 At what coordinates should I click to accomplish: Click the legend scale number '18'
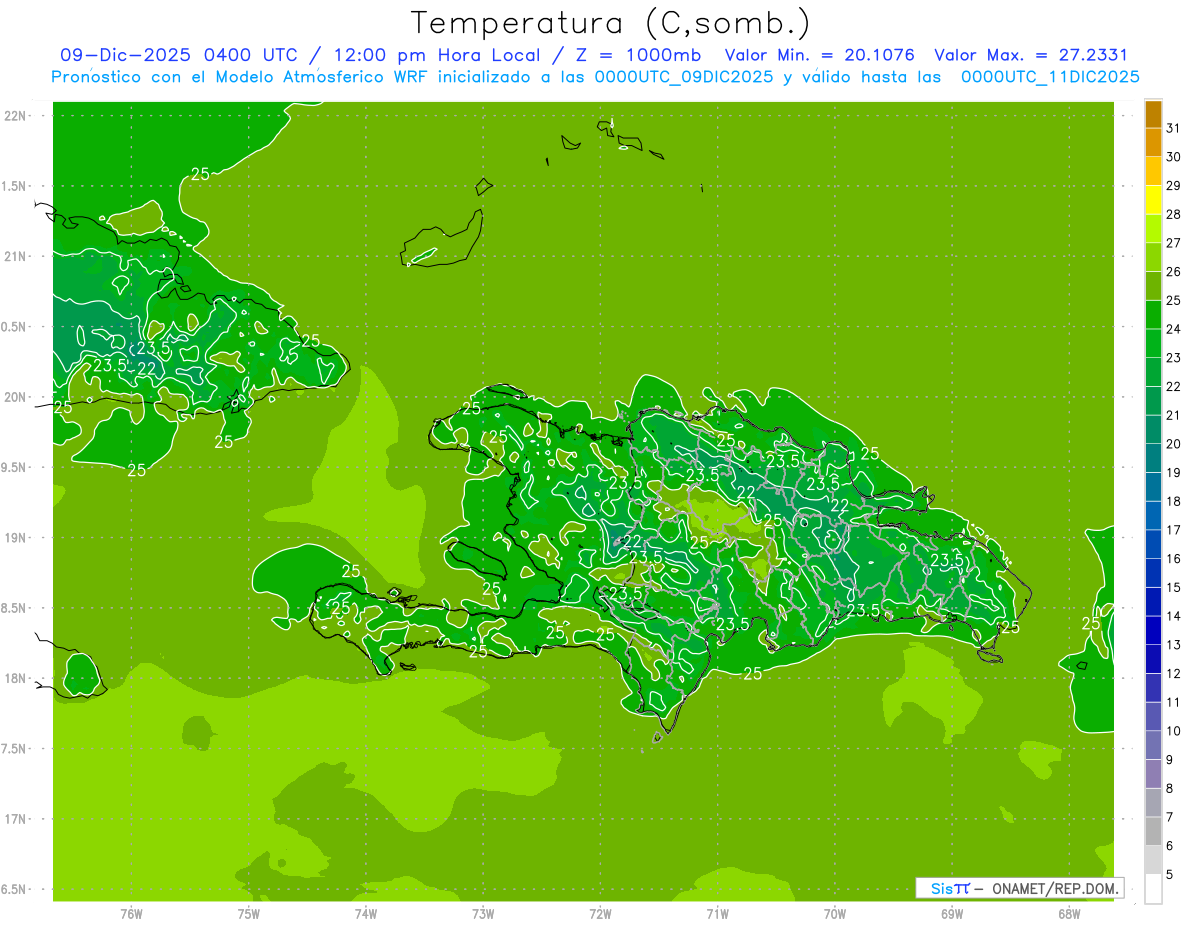[1173, 501]
